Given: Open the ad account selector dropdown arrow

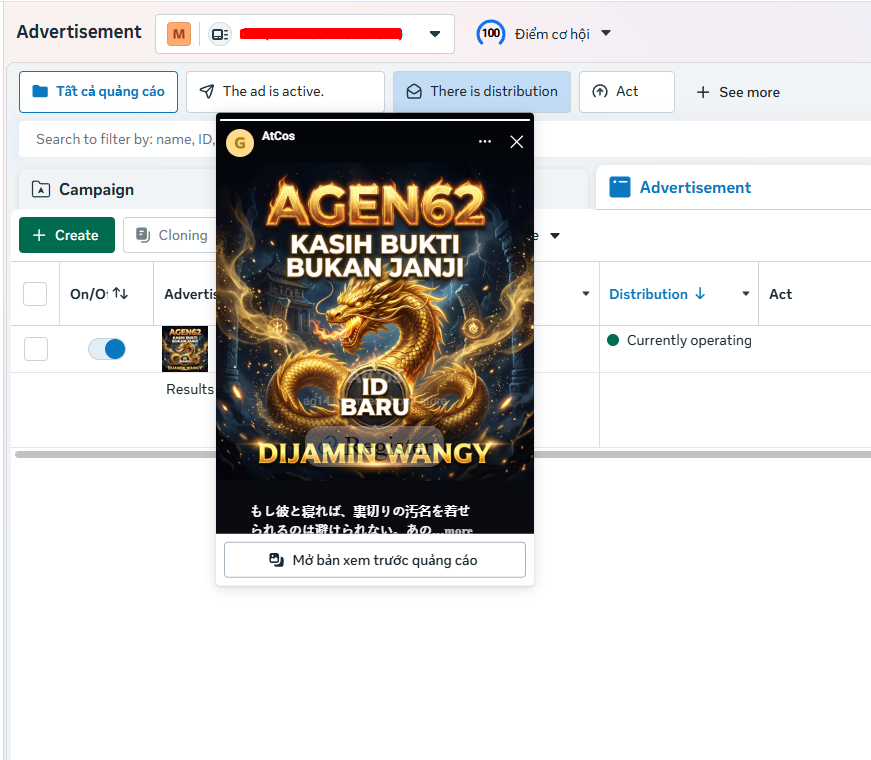Looking at the screenshot, I should (x=435, y=34).
